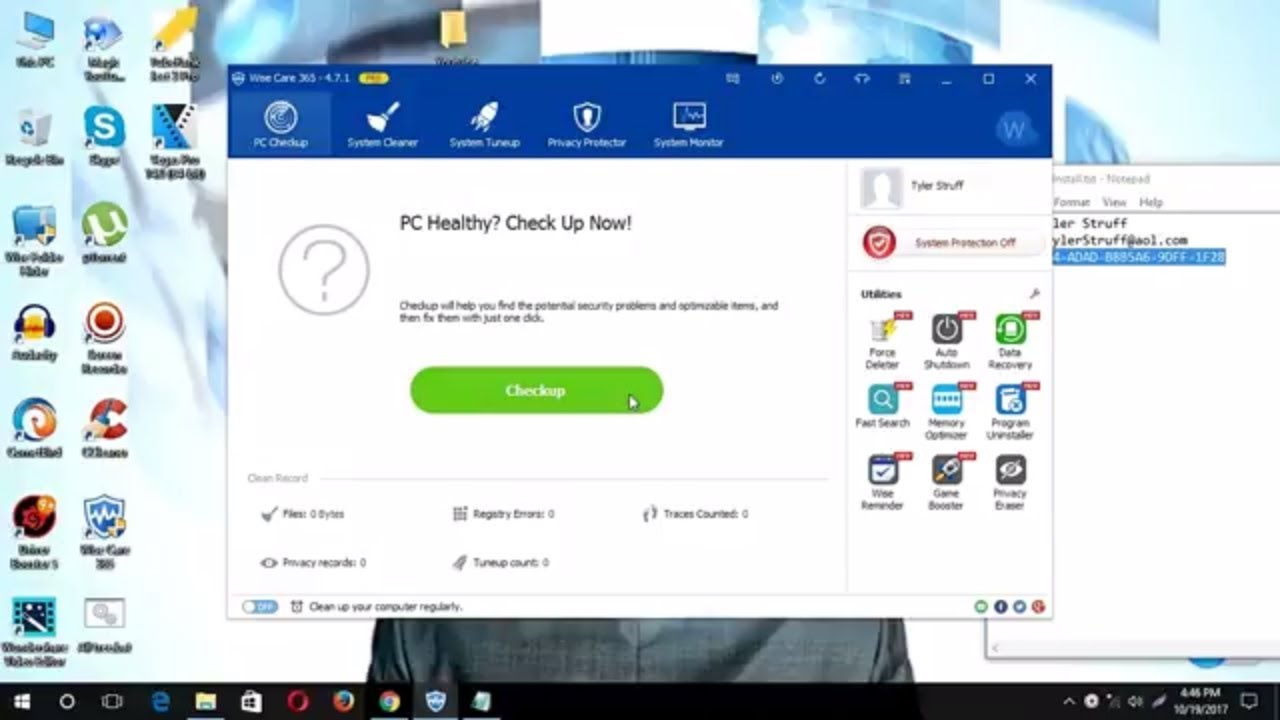
Task: Open the Twitter icon in footer
Action: pos(1019,607)
